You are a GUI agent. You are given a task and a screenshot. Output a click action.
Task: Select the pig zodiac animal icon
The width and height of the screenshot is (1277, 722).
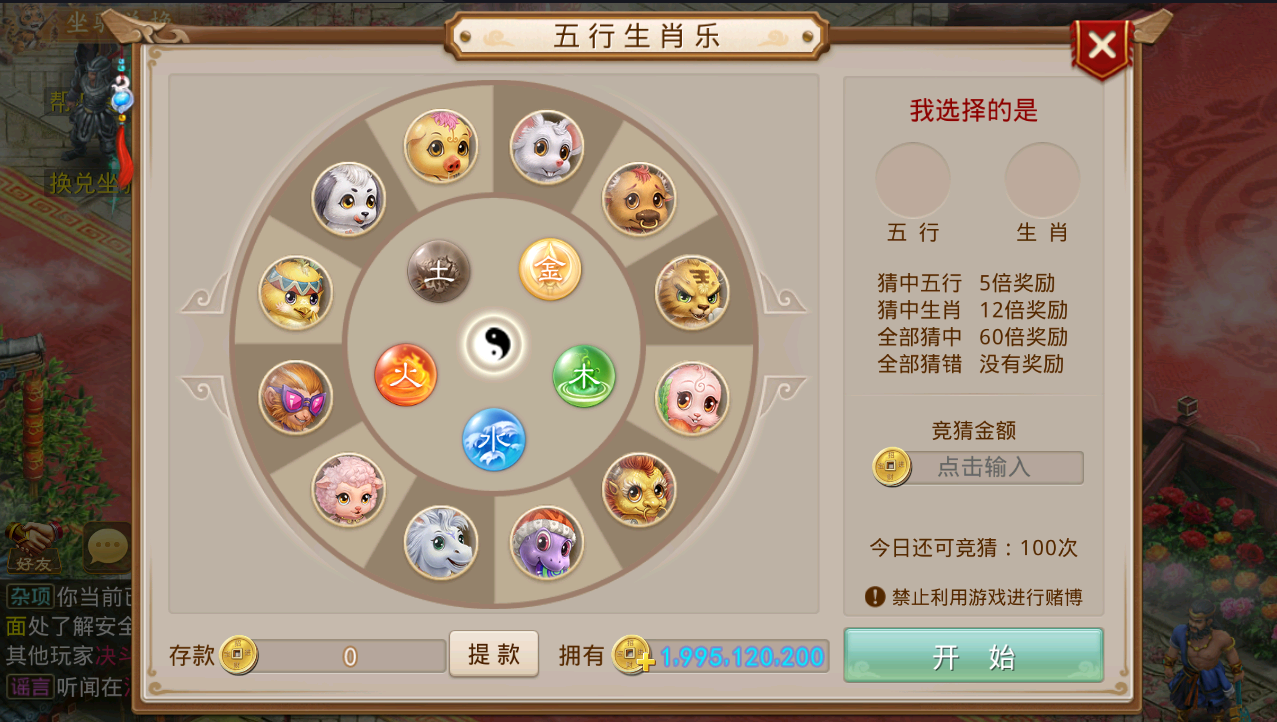pyautogui.click(x=441, y=146)
